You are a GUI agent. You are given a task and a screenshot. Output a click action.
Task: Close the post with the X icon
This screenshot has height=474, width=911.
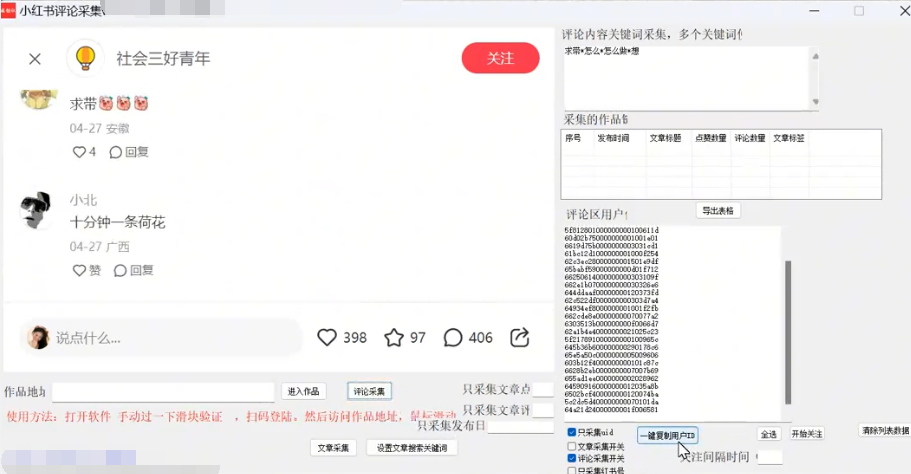click(35, 59)
